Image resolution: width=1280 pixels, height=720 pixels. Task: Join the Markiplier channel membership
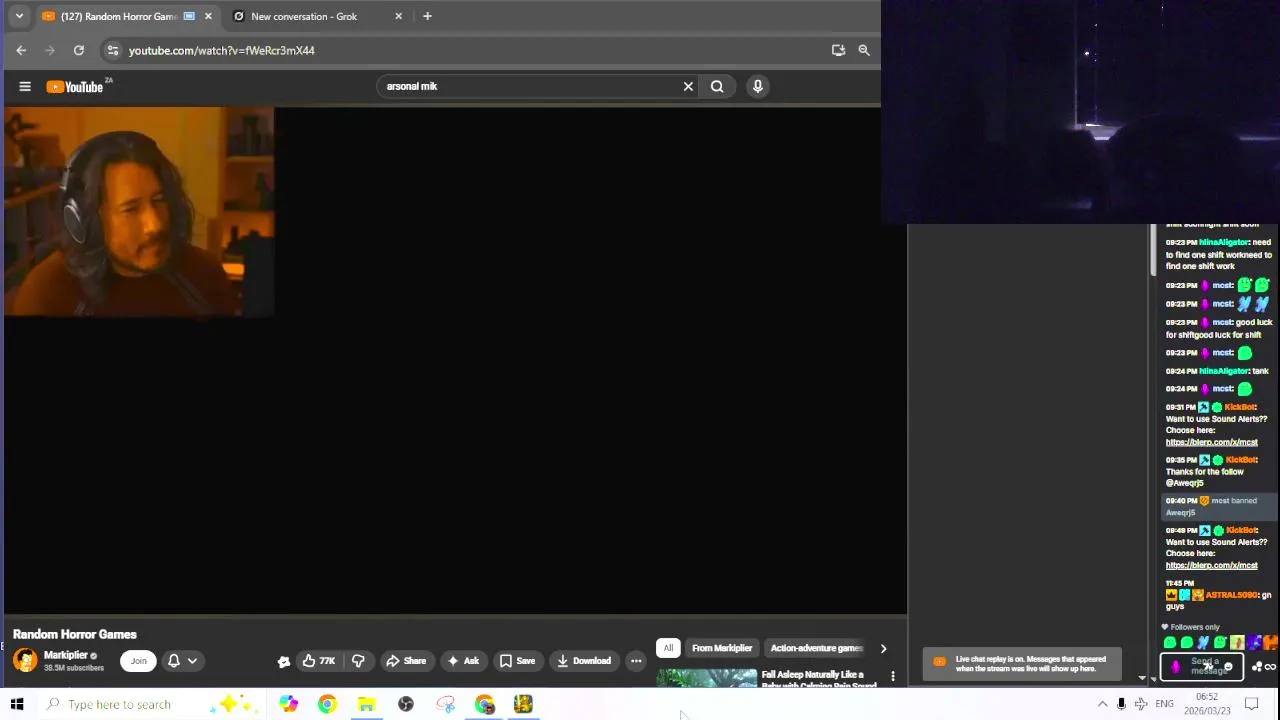pyautogui.click(x=138, y=660)
